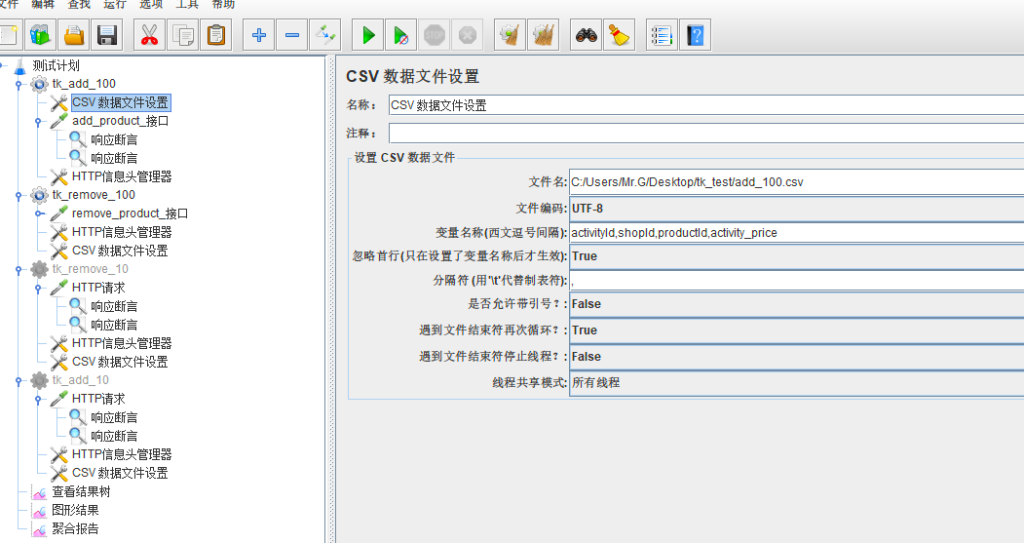
Task: Open the Function Helper dialog icon
Action: point(662,35)
